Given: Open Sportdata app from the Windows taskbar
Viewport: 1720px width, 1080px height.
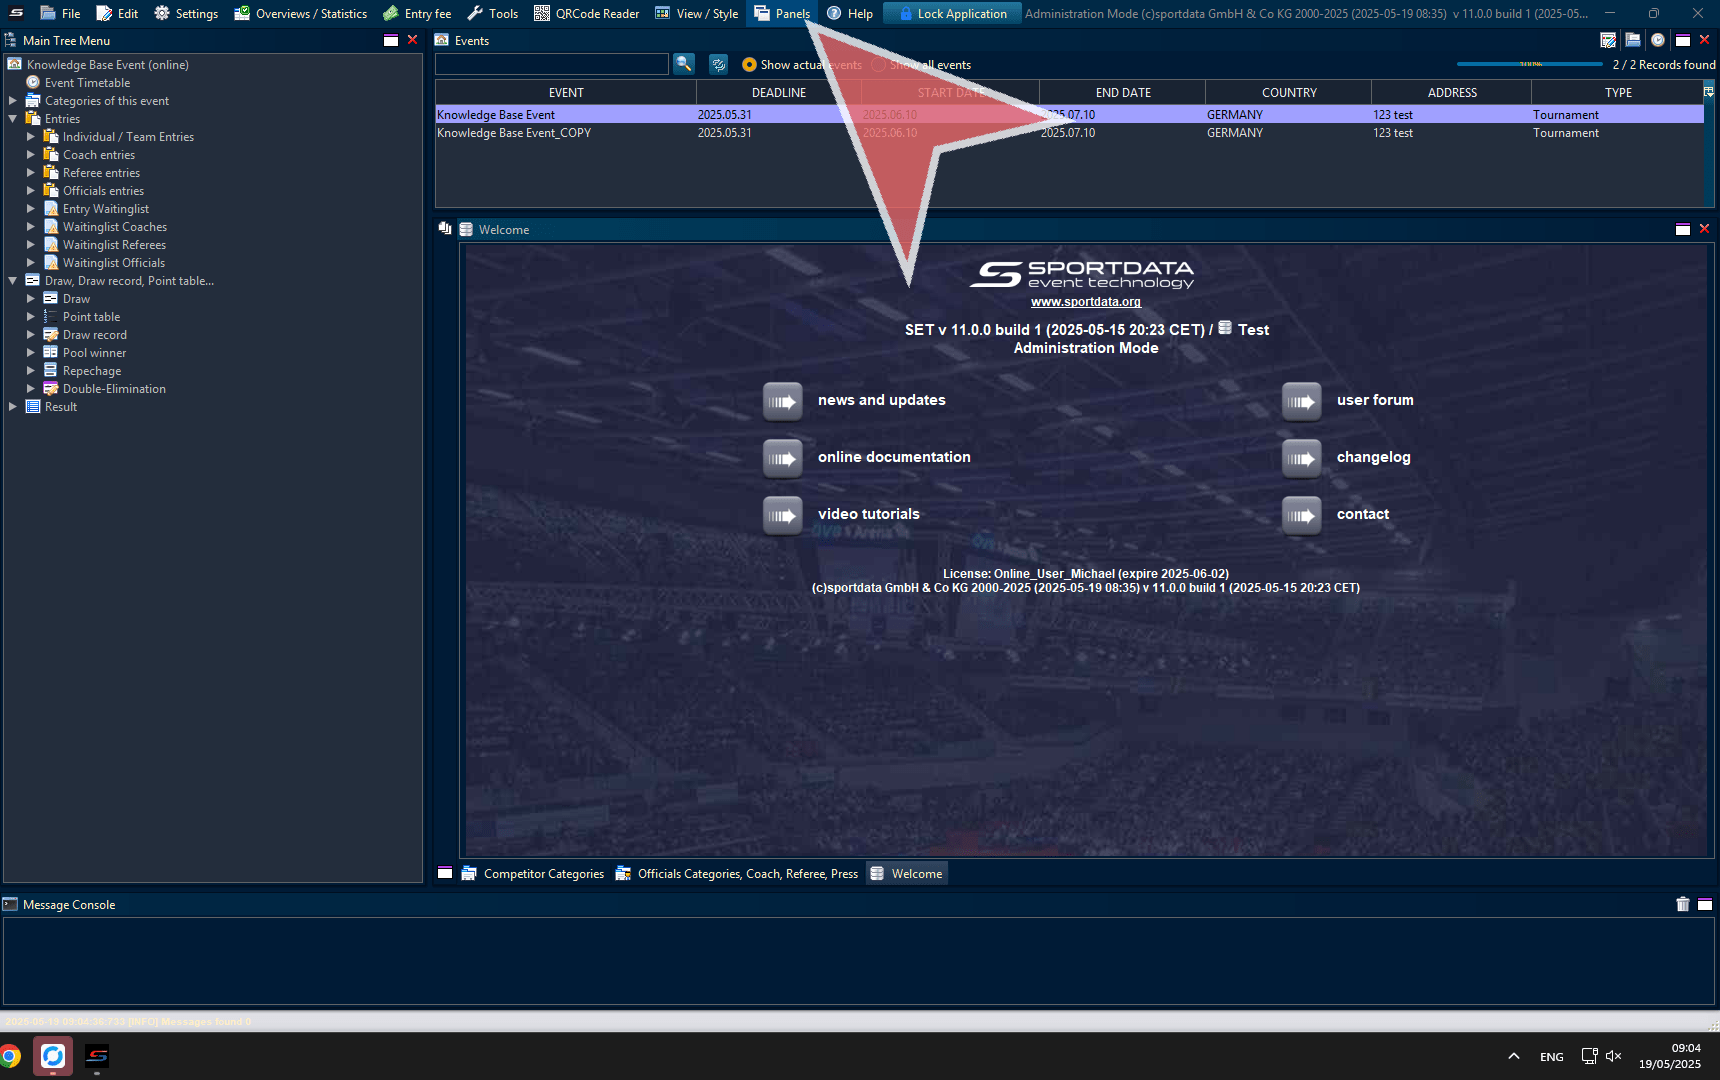Looking at the screenshot, I should tap(97, 1056).
